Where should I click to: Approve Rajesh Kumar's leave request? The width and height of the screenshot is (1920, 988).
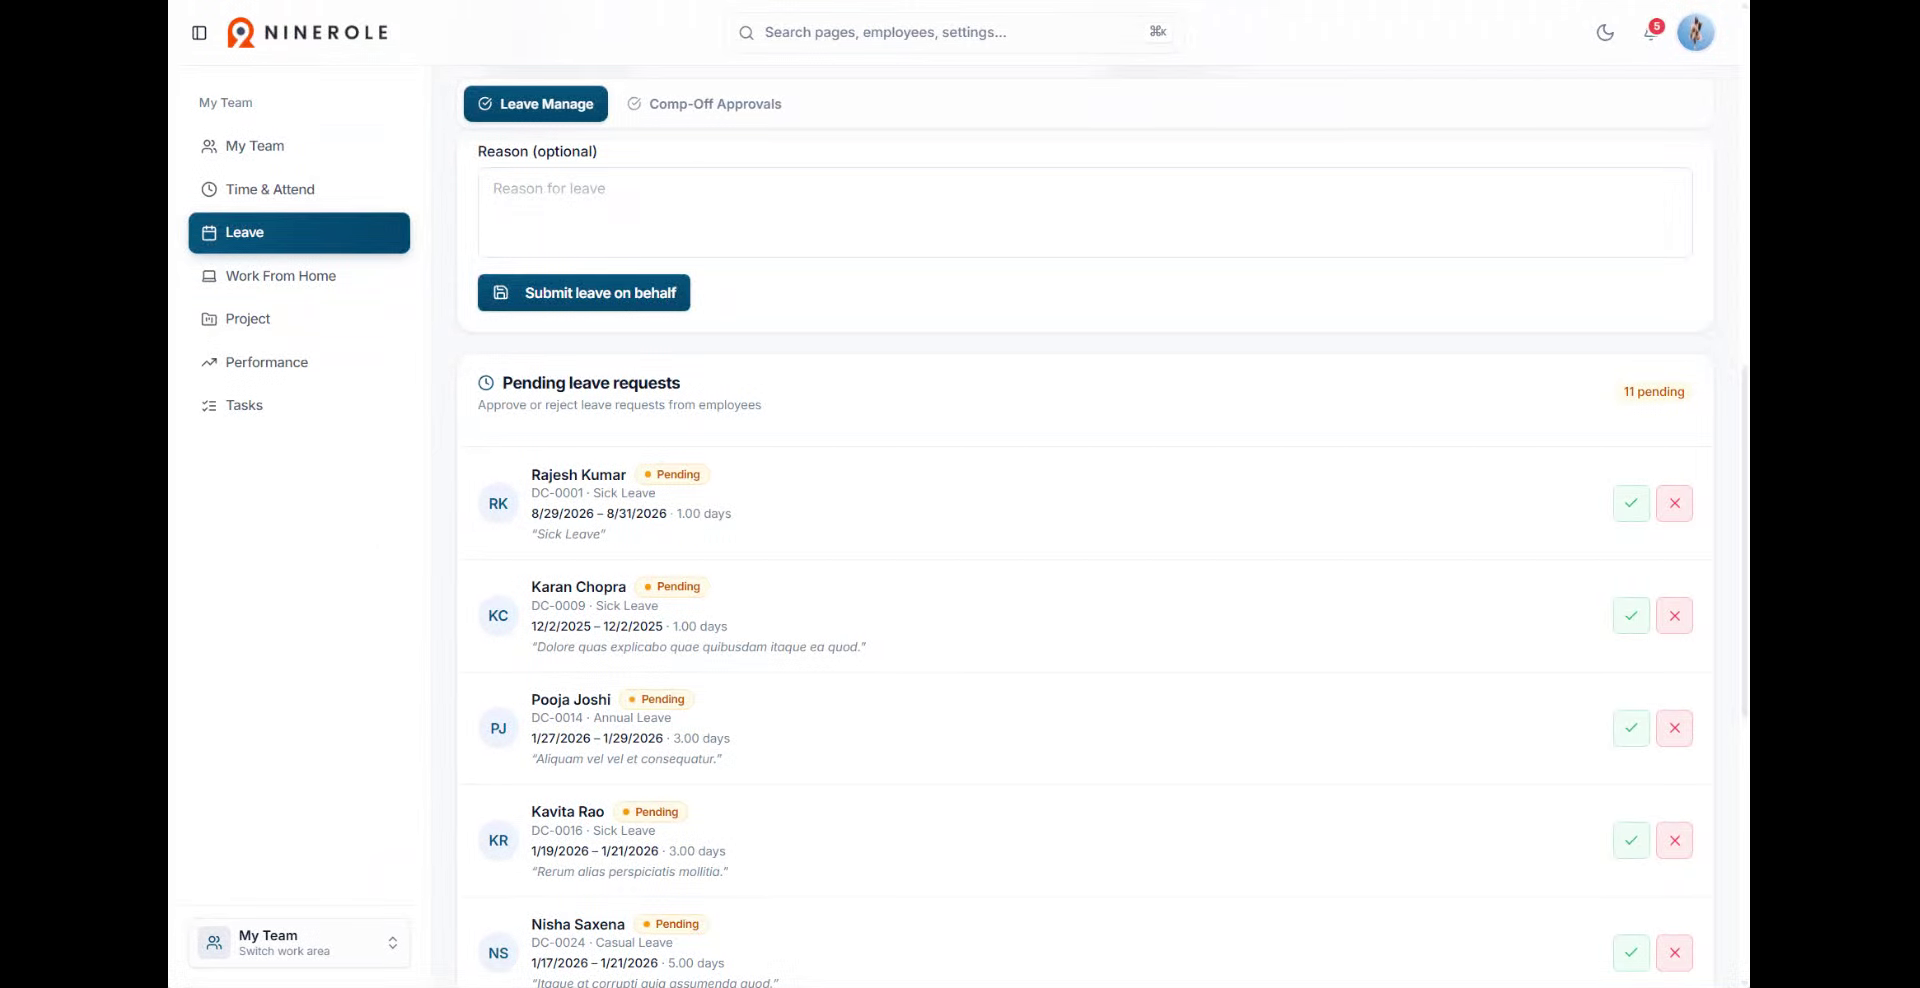[1631, 503]
